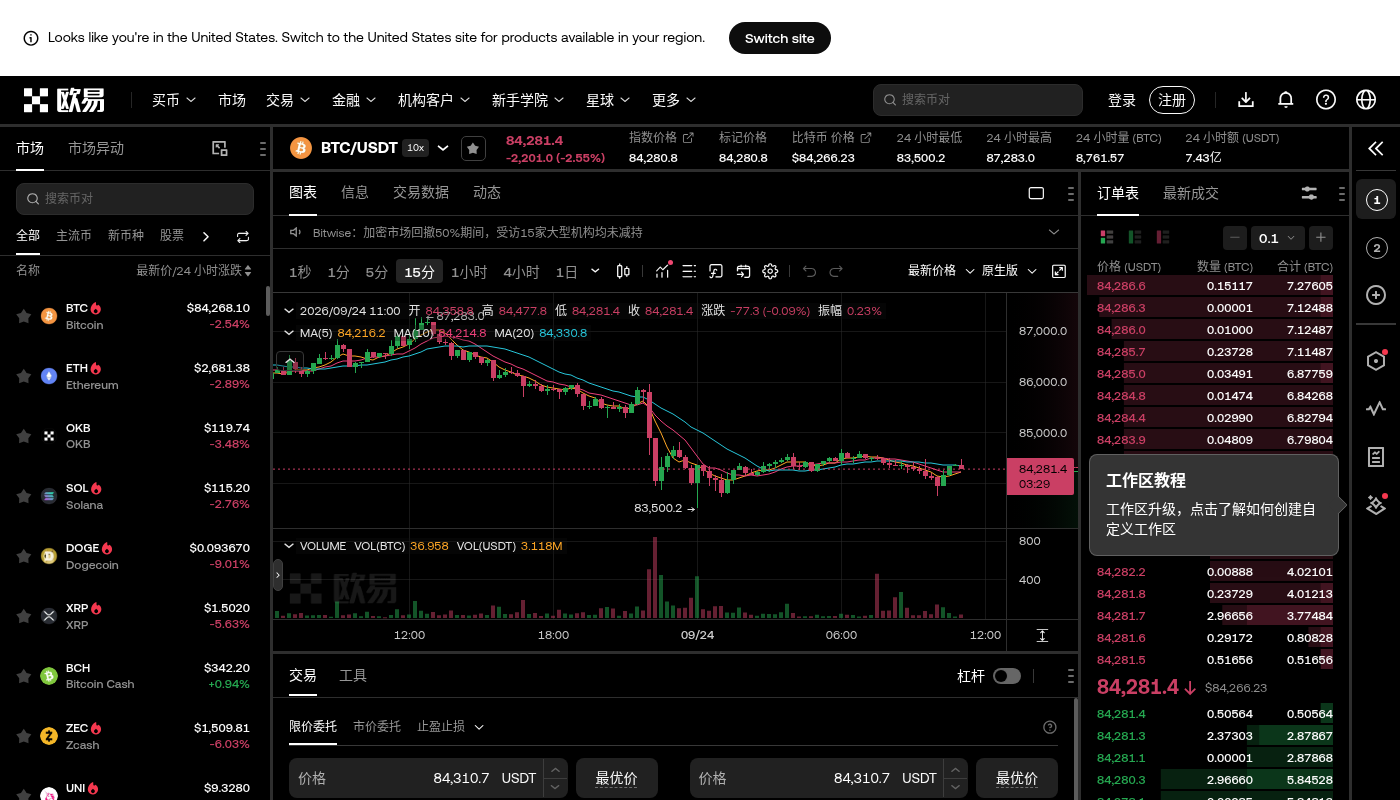
Task: Click the swap icon in market filters
Action: point(243,237)
